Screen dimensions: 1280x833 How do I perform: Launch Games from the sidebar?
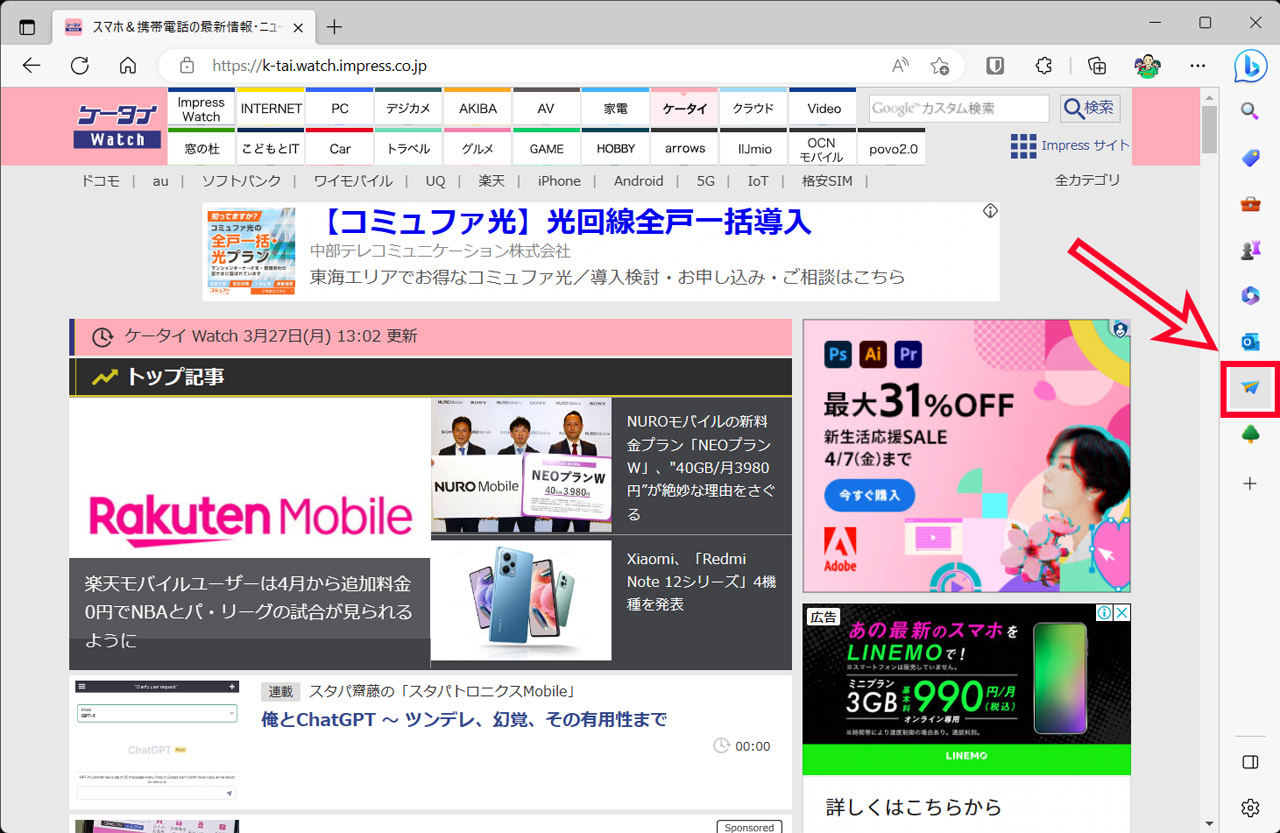pyautogui.click(x=1249, y=251)
